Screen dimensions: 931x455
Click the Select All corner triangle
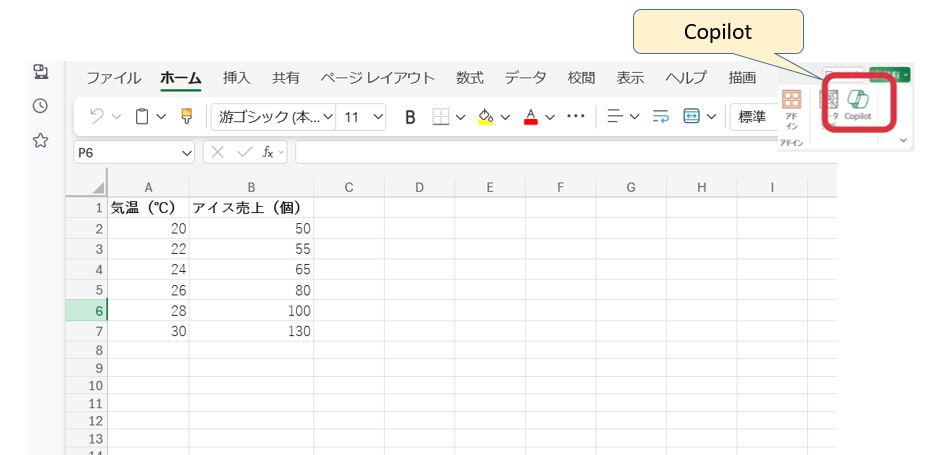coord(99,187)
